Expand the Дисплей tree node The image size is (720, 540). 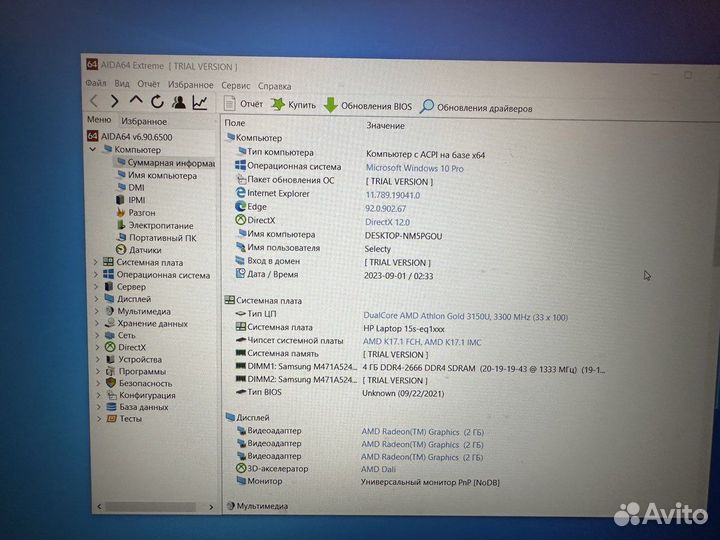pyautogui.click(x=97, y=299)
